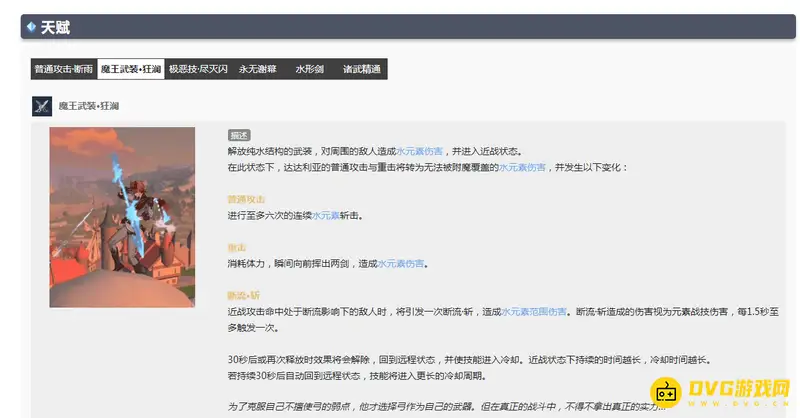This screenshot has height=418, width=800.
Task: Click the 天赋 section header title
Action: [55, 27]
